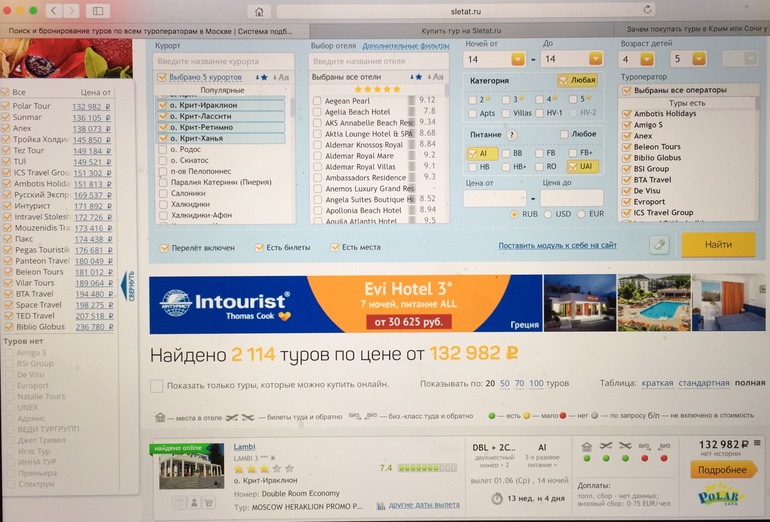Open Дополнительные фильтры link
The height and width of the screenshot is (522, 770).
(x=406, y=46)
